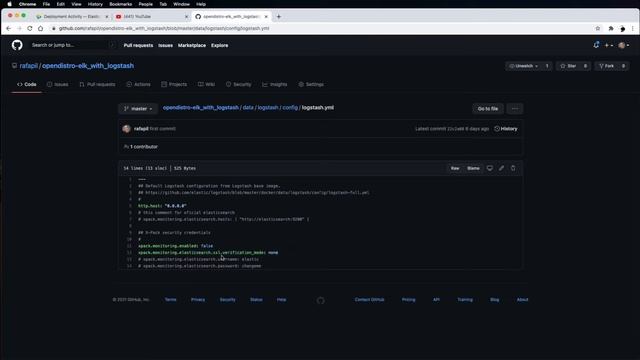Open opendistro-elk_with_logstash repo title link
This screenshot has width=640, height=360.
tap(88, 66)
